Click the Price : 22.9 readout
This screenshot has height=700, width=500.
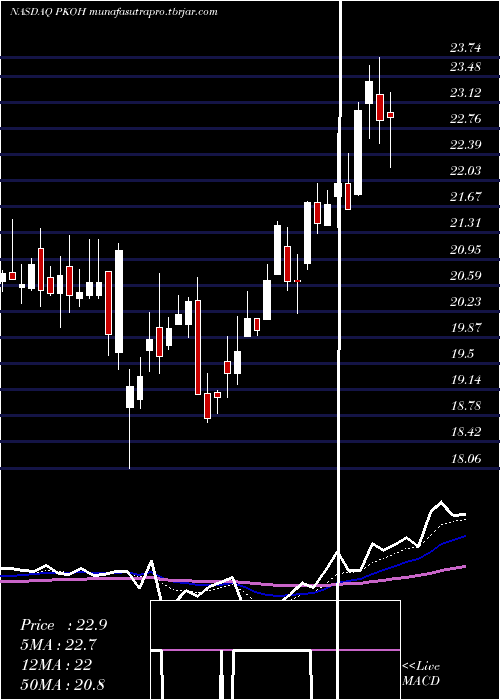click(63, 625)
